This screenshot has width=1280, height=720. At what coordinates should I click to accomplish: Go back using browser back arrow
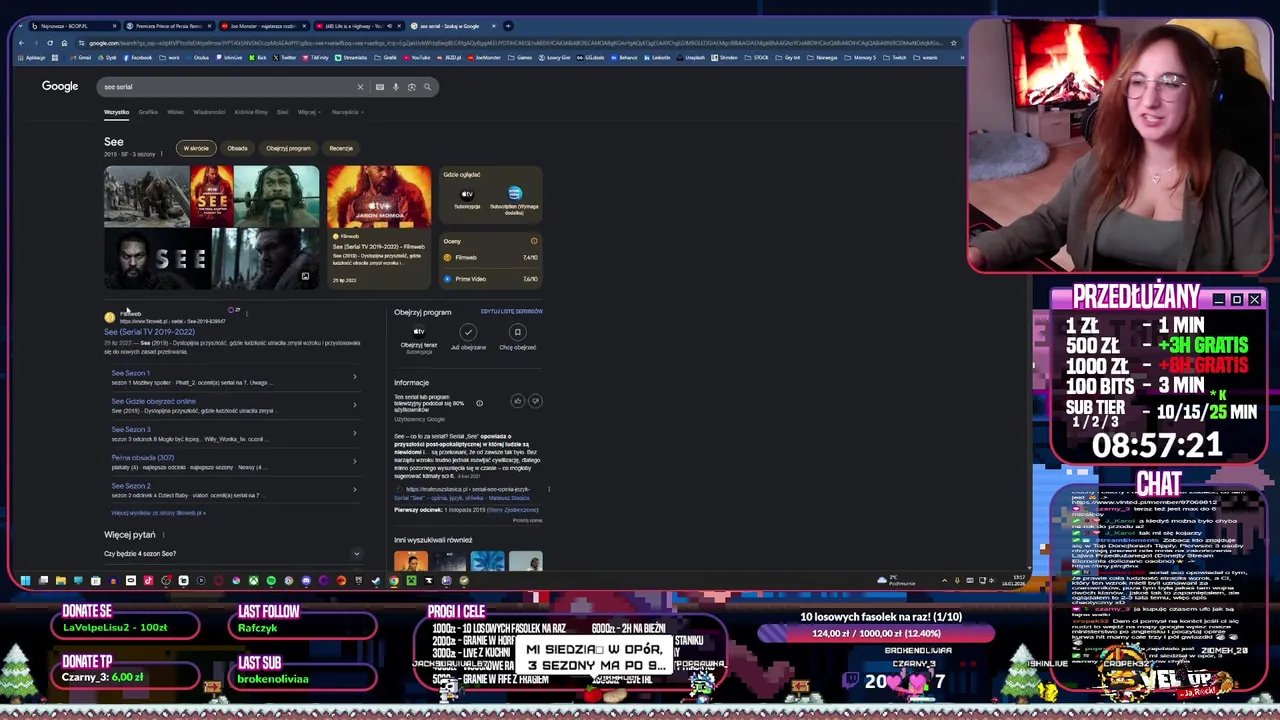click(21, 43)
